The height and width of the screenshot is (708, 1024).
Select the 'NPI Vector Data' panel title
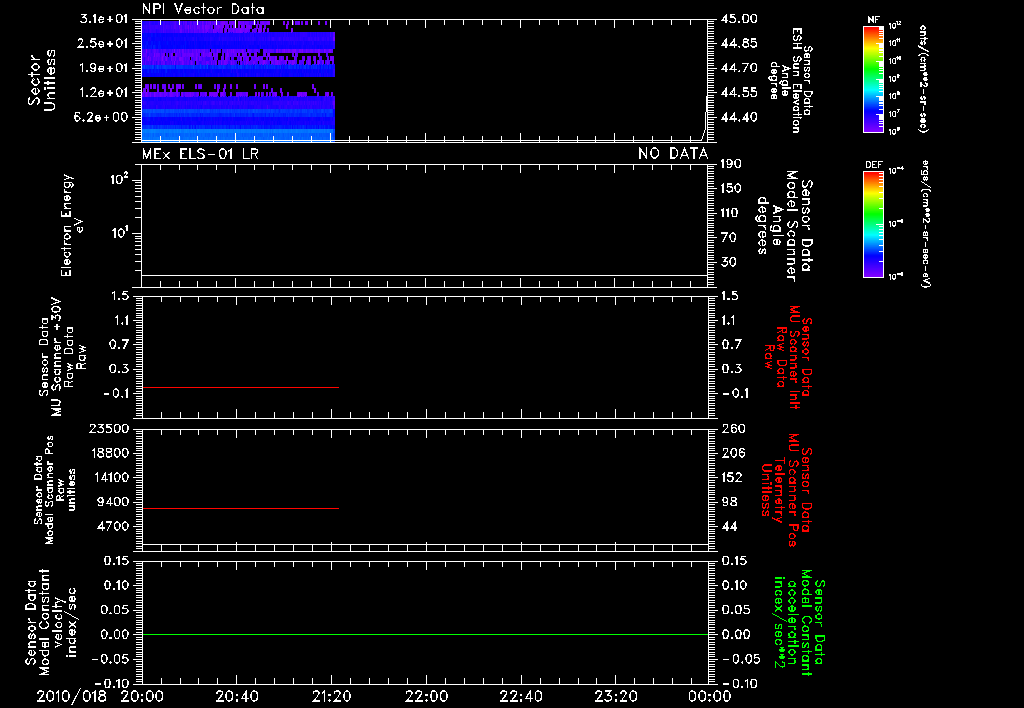[x=203, y=9]
